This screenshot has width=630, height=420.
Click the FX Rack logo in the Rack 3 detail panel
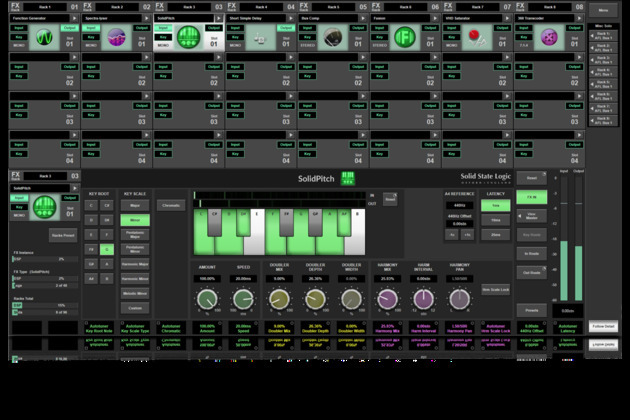[15, 176]
